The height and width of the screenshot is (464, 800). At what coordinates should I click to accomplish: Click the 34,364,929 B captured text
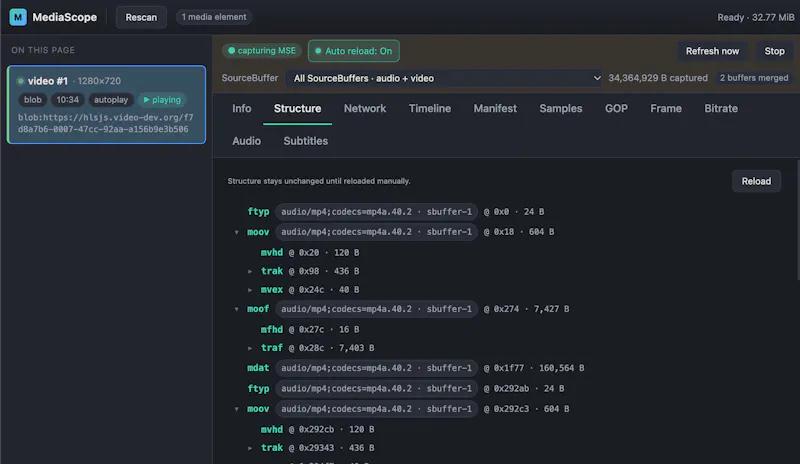coord(658,78)
